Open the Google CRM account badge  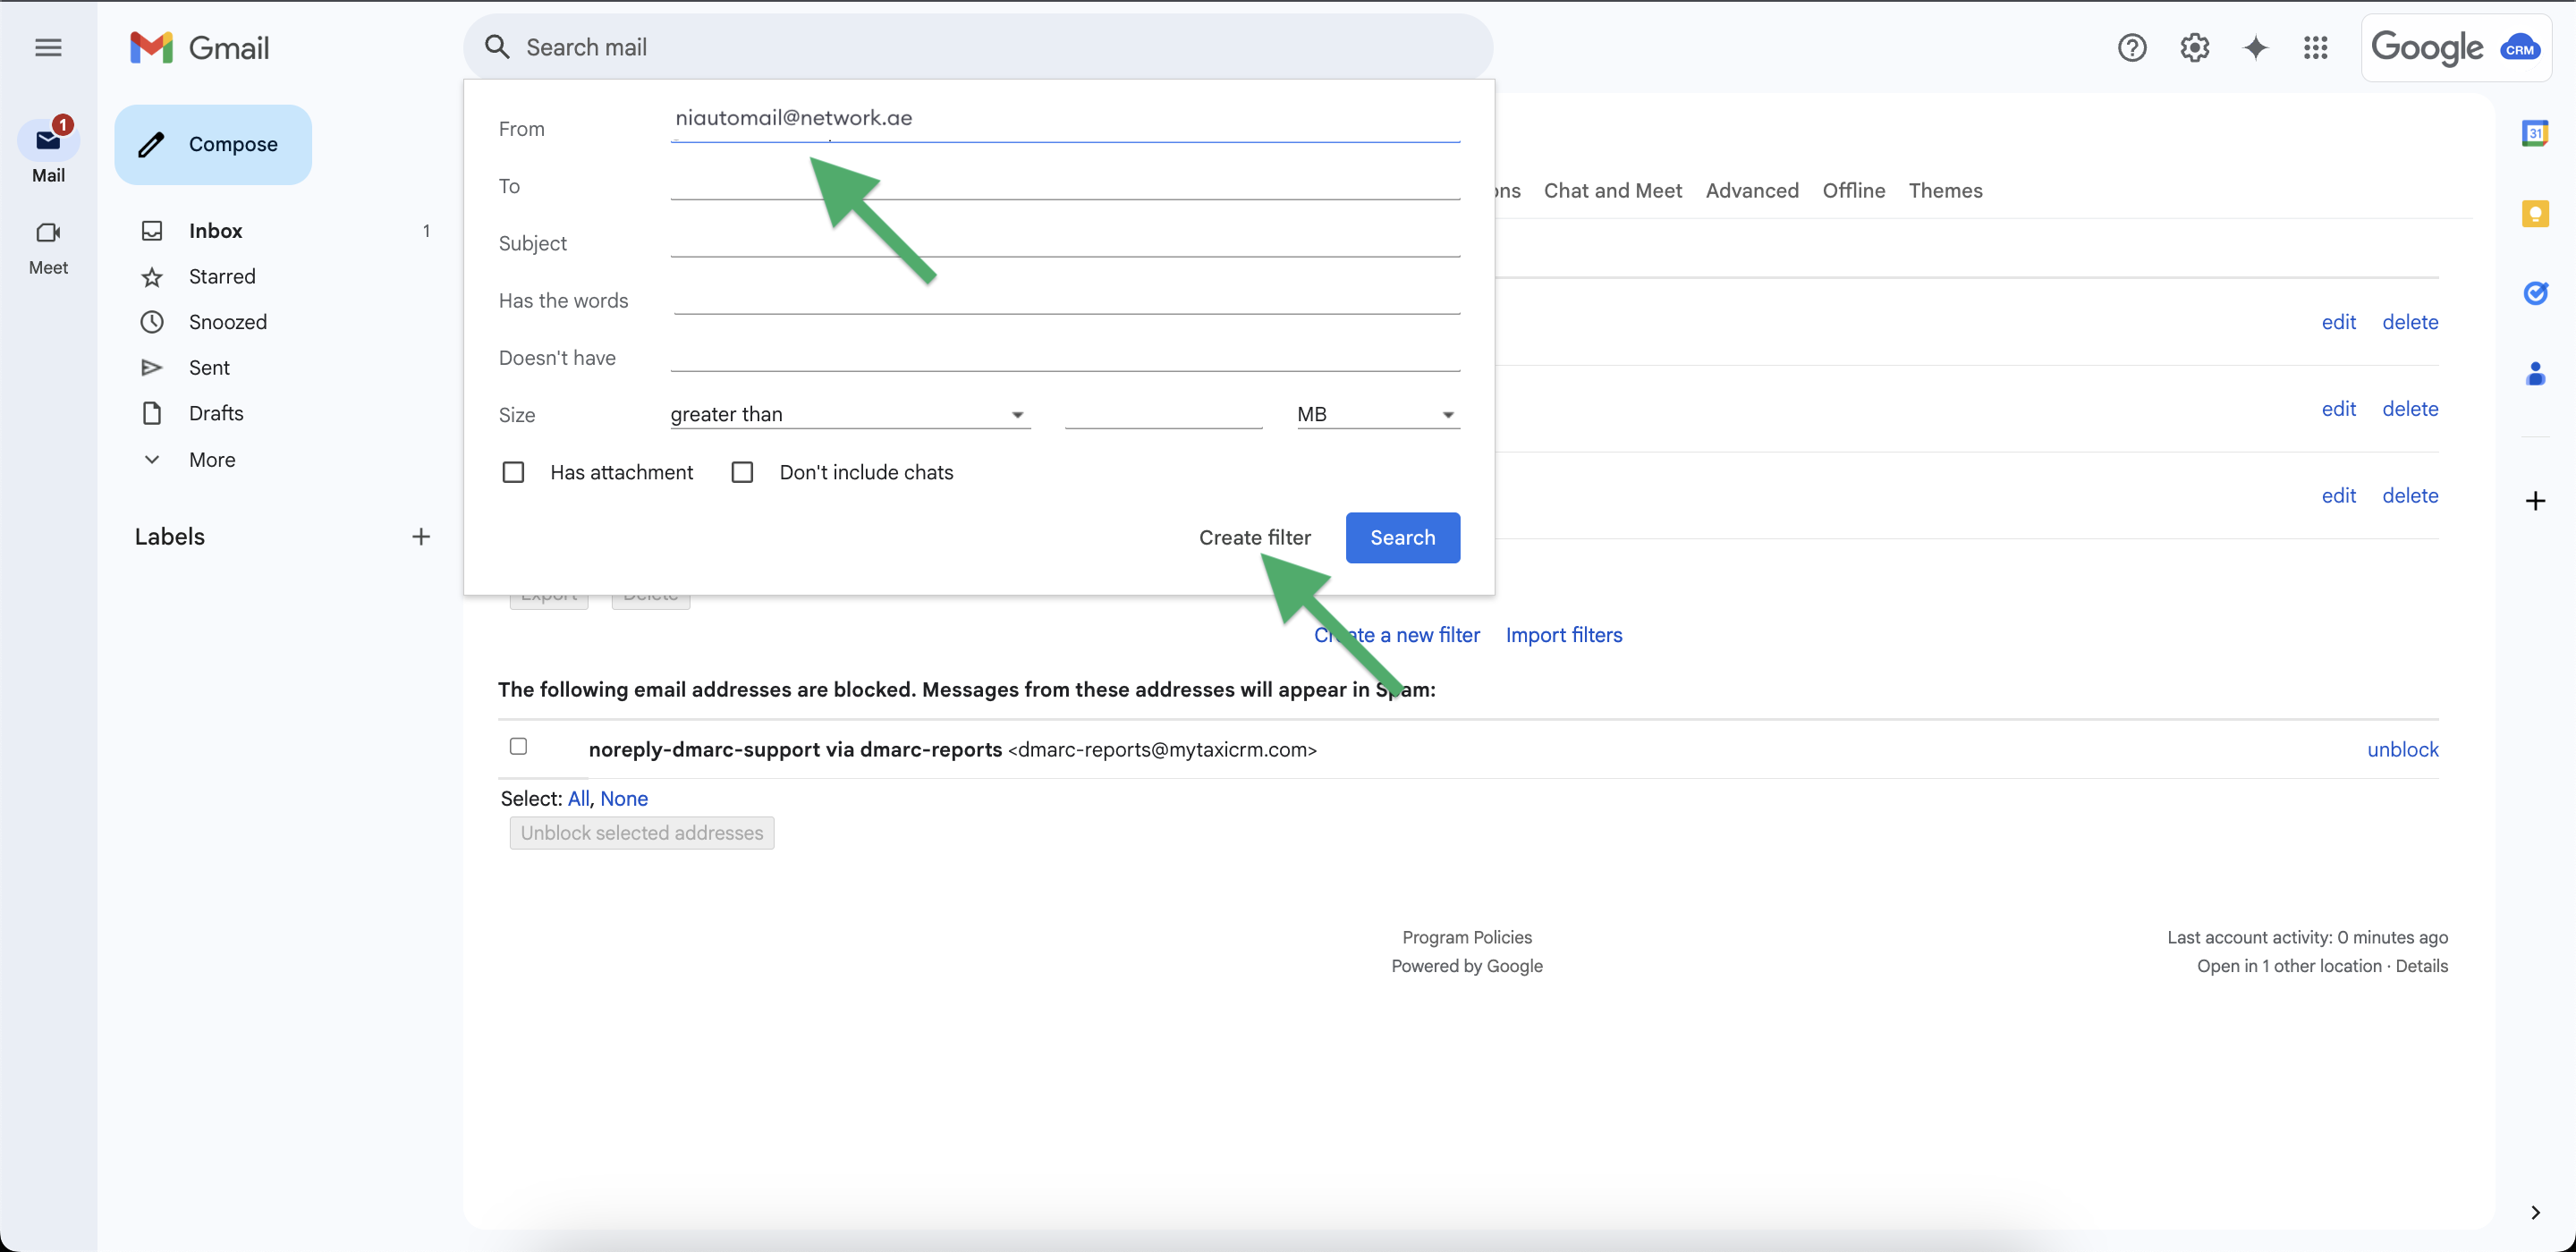click(2456, 47)
